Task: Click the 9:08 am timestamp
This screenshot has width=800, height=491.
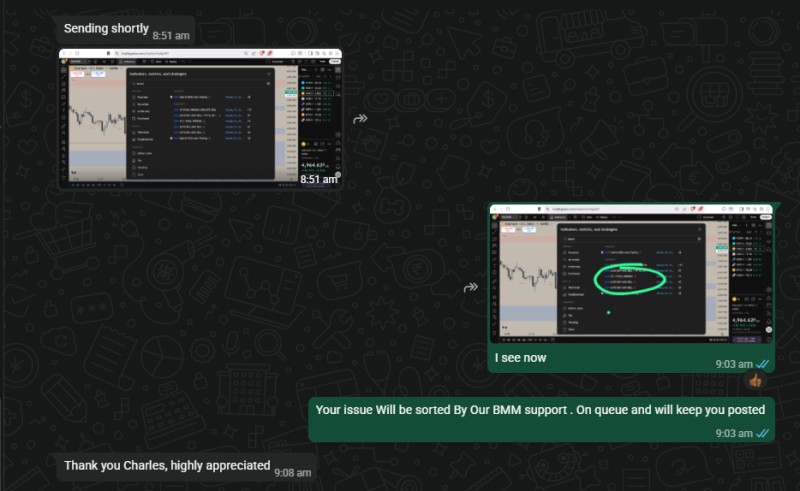Action: click(292, 473)
